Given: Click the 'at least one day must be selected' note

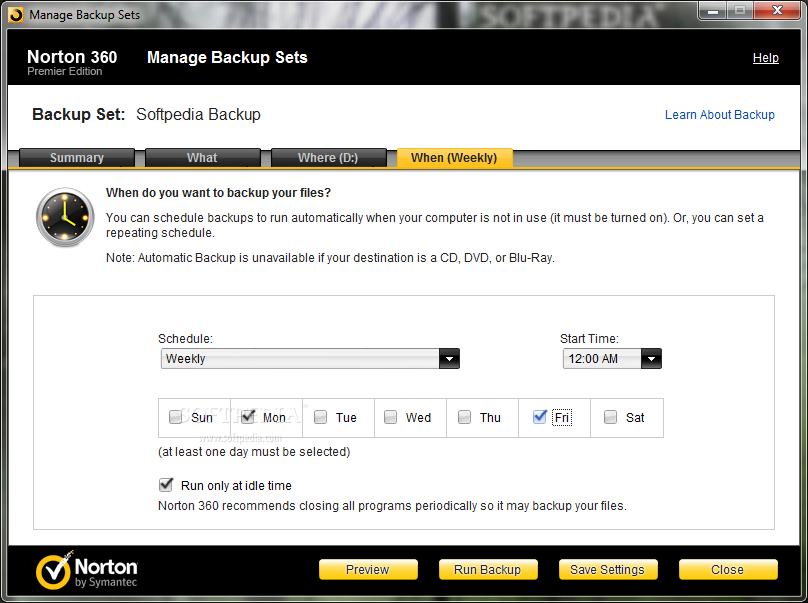Looking at the screenshot, I should pyautogui.click(x=254, y=452).
